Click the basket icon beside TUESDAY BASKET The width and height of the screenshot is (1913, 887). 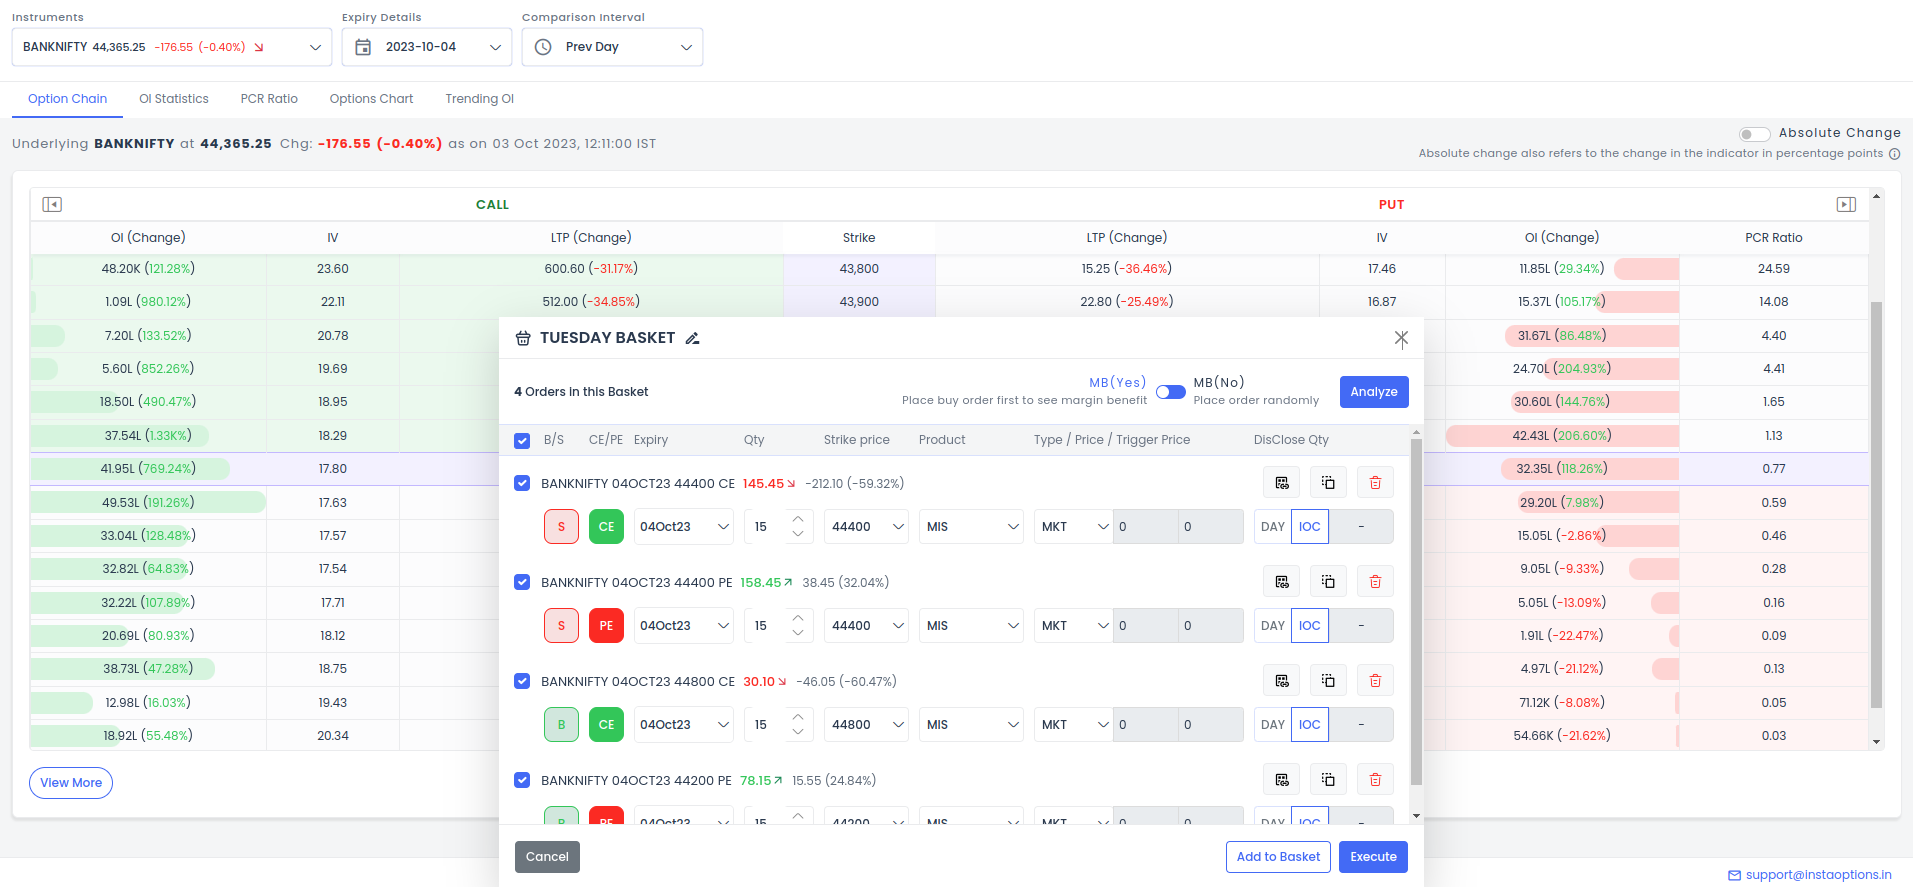523,338
